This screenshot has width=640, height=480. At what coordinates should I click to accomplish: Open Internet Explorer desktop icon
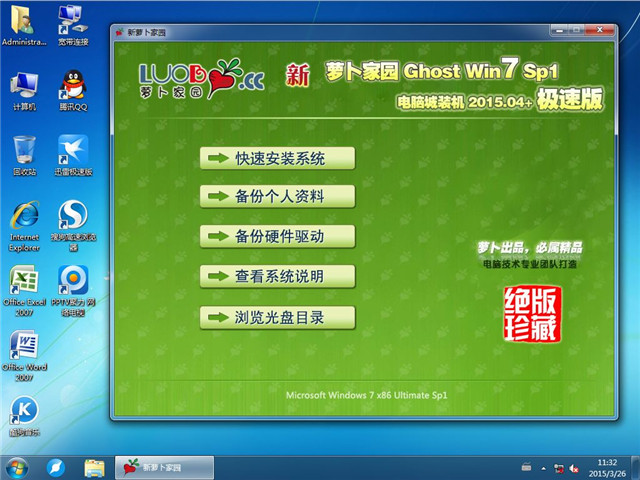point(24,226)
